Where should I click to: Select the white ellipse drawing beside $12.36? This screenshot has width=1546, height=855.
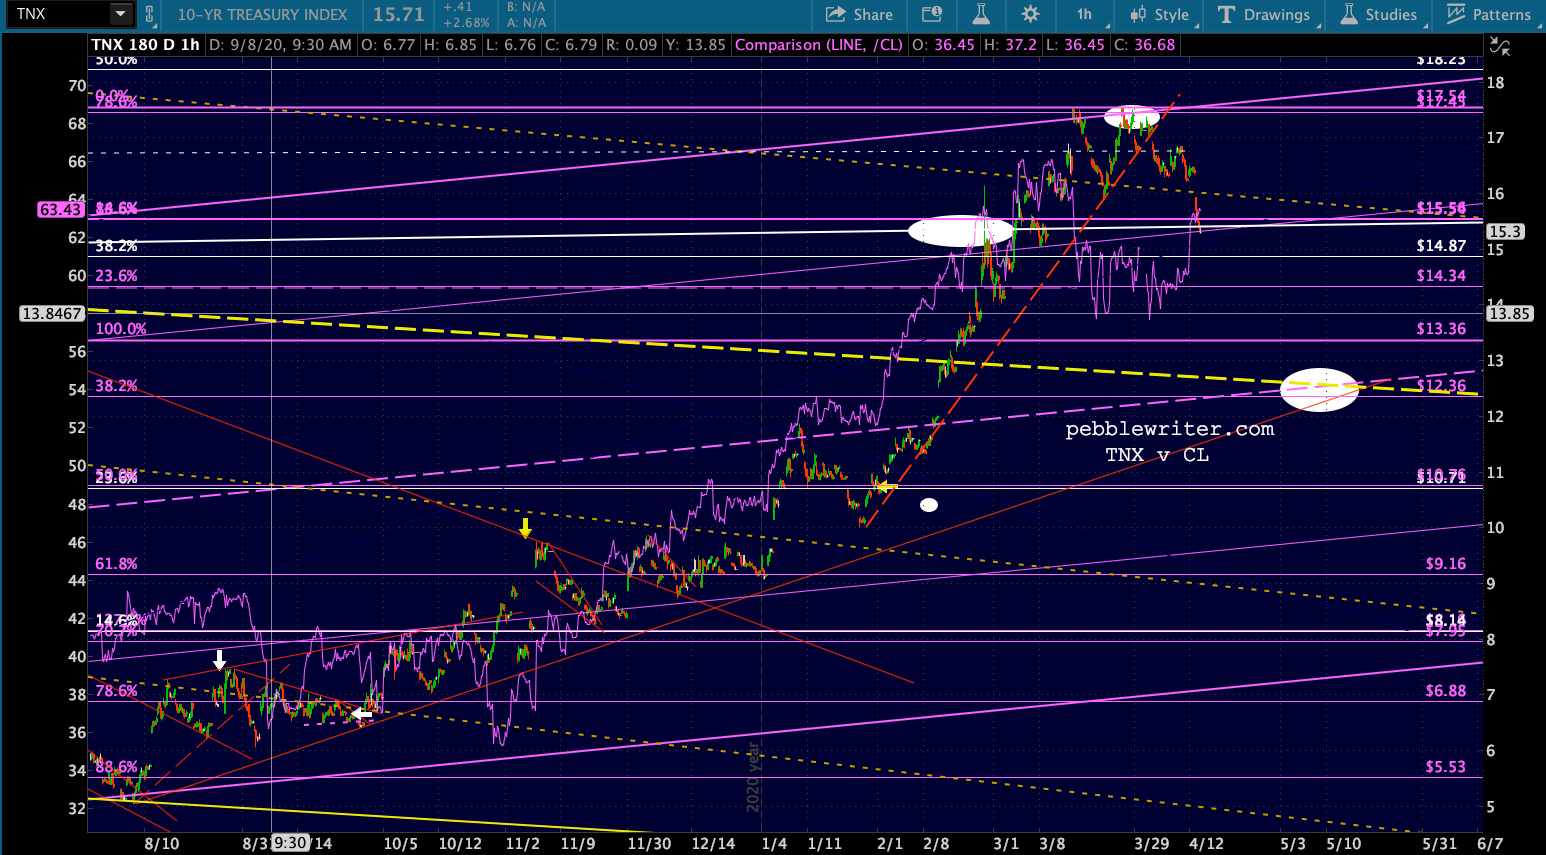tap(1319, 390)
